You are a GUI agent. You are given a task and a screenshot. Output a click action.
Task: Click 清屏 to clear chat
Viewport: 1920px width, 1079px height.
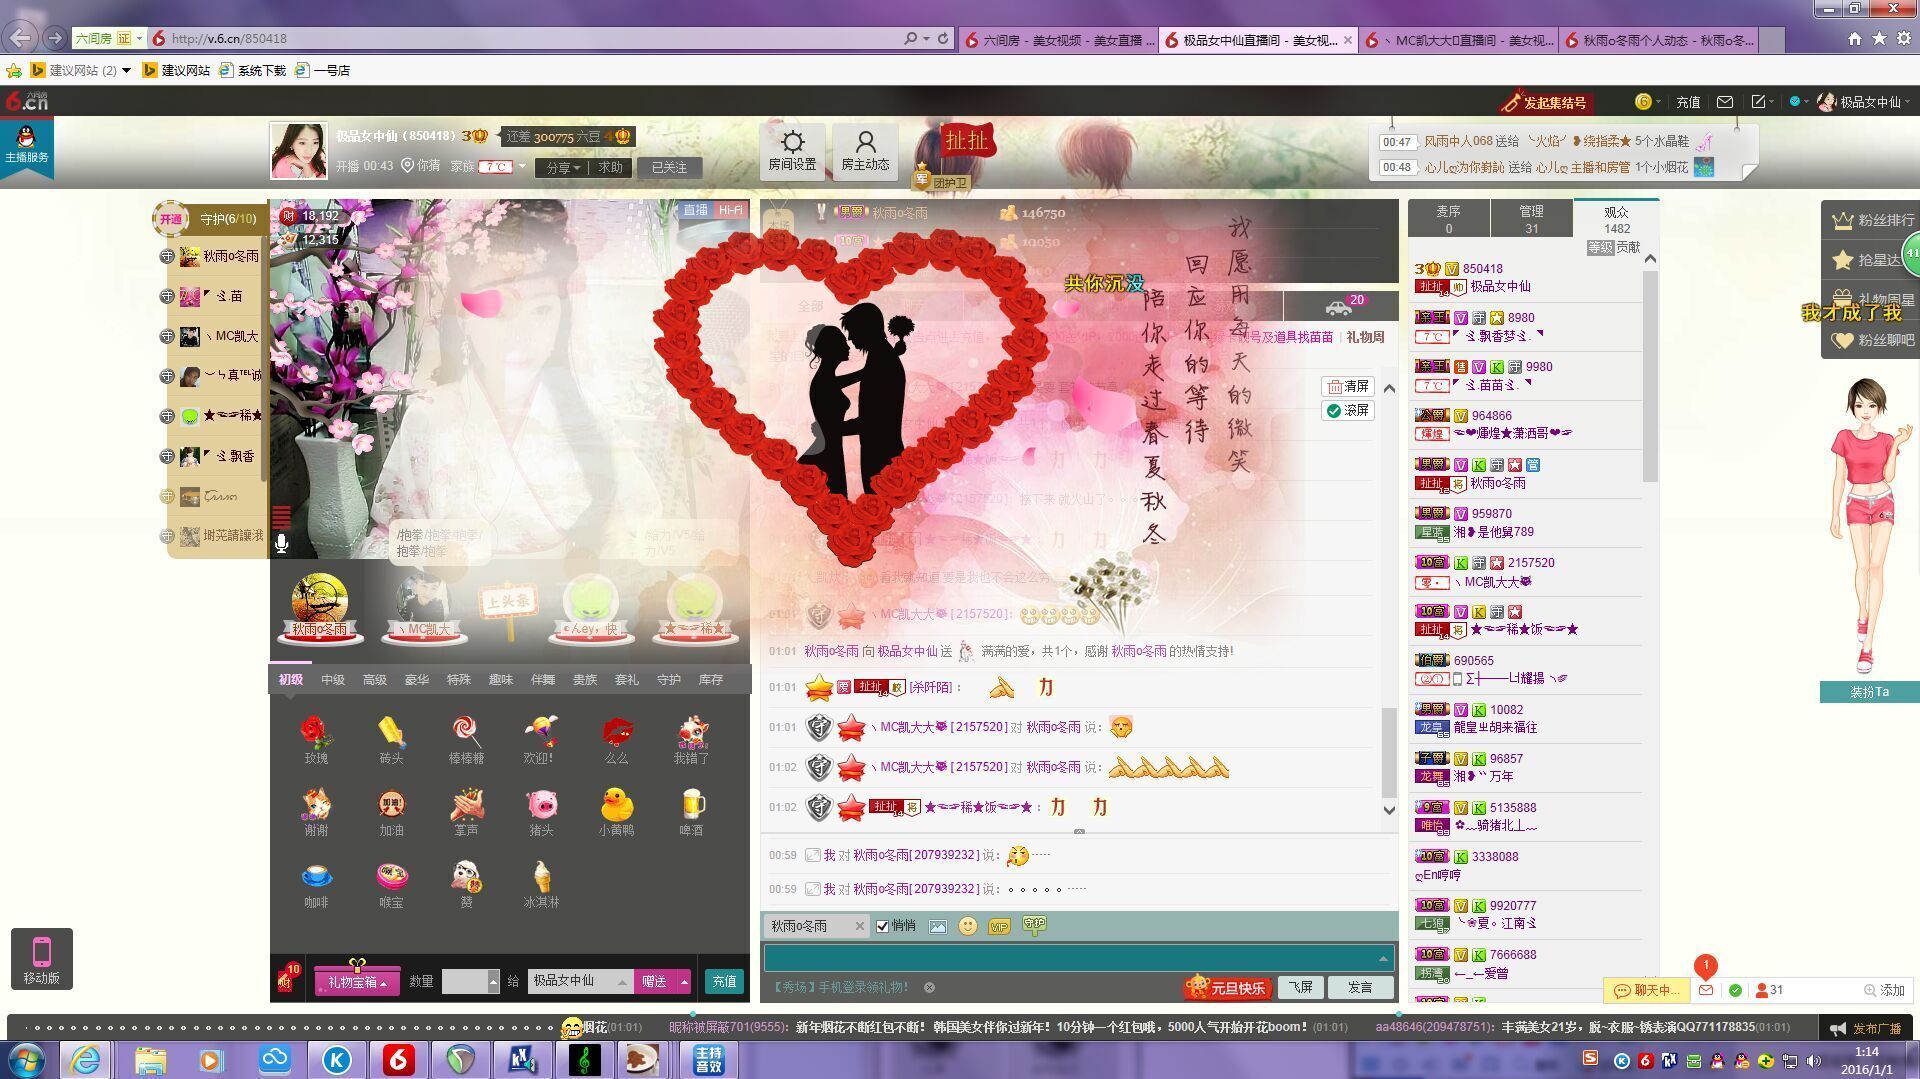pos(1347,386)
